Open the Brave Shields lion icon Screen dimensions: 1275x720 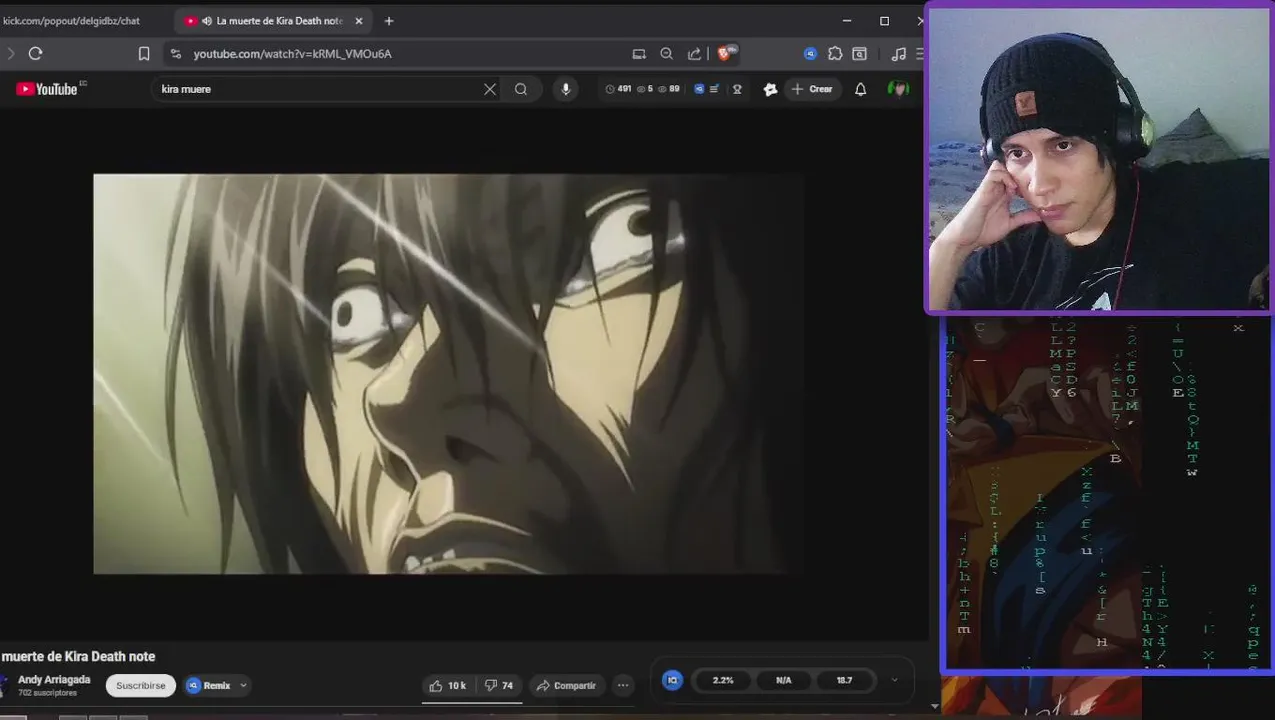click(726, 53)
